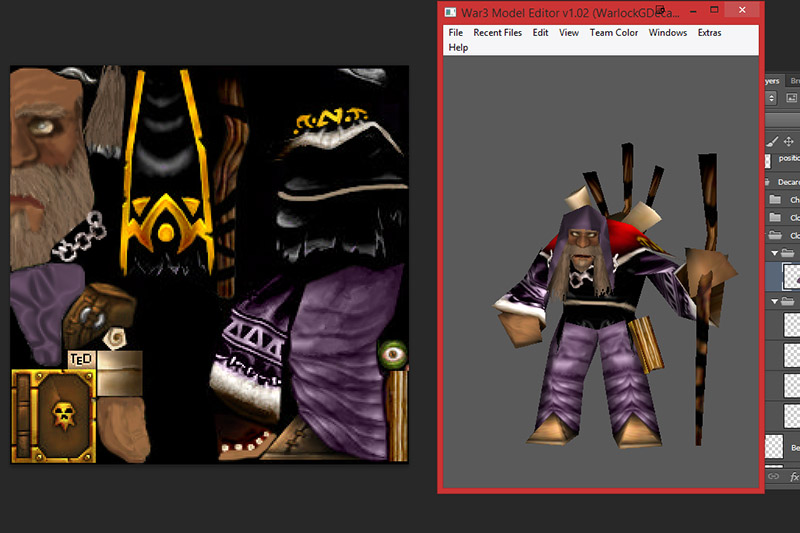The image size is (800, 533).
Task: Select the highlighted layer thumbnail with purple
Action: [792, 276]
